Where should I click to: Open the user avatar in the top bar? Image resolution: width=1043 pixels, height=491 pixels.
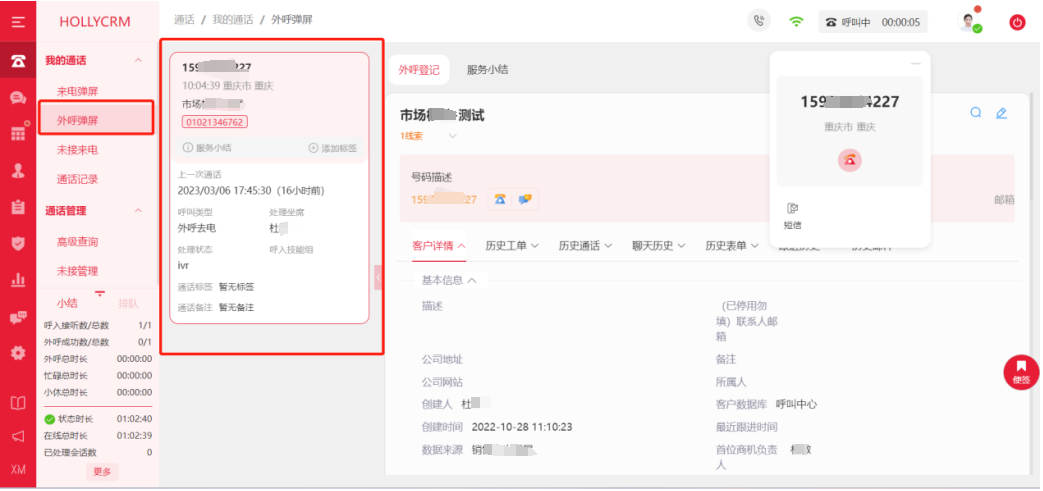968,21
